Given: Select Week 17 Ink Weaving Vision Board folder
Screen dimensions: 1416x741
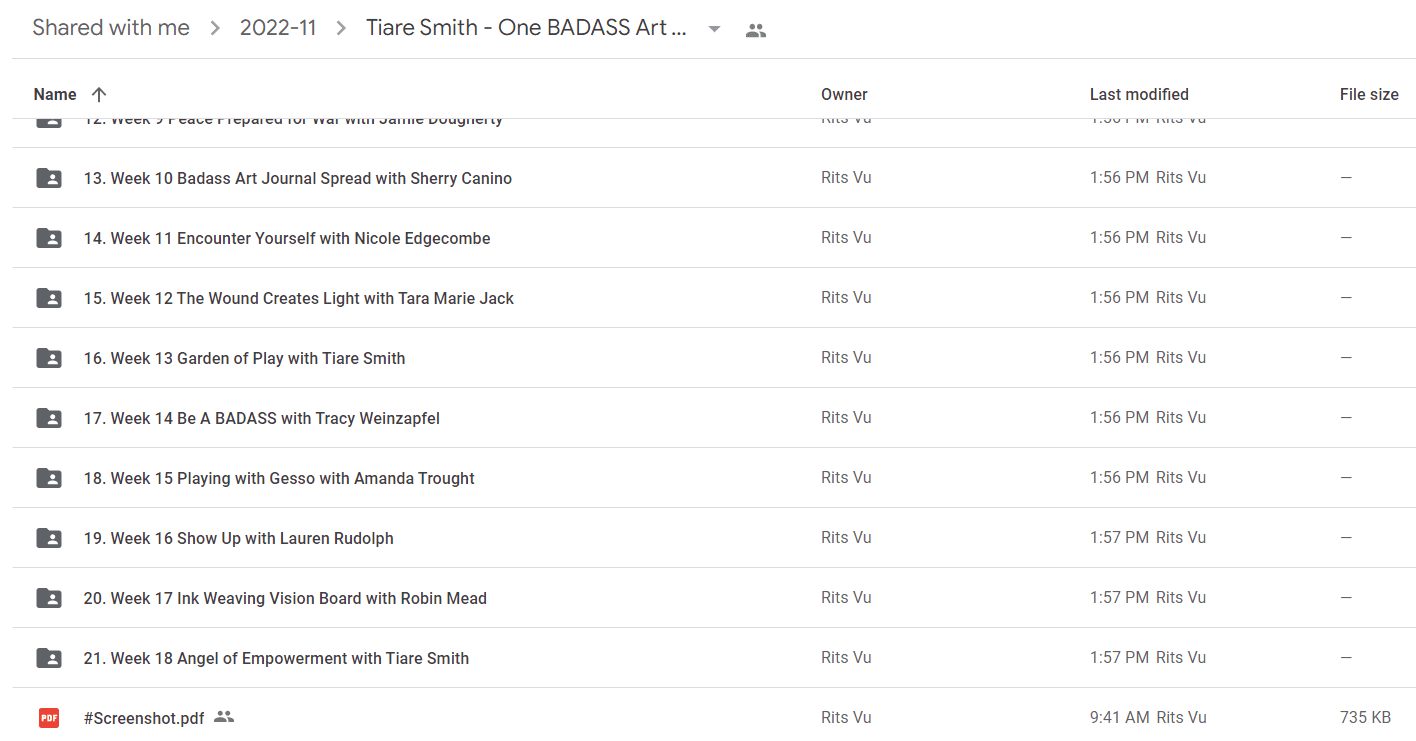Looking at the screenshot, I should click(714, 598).
